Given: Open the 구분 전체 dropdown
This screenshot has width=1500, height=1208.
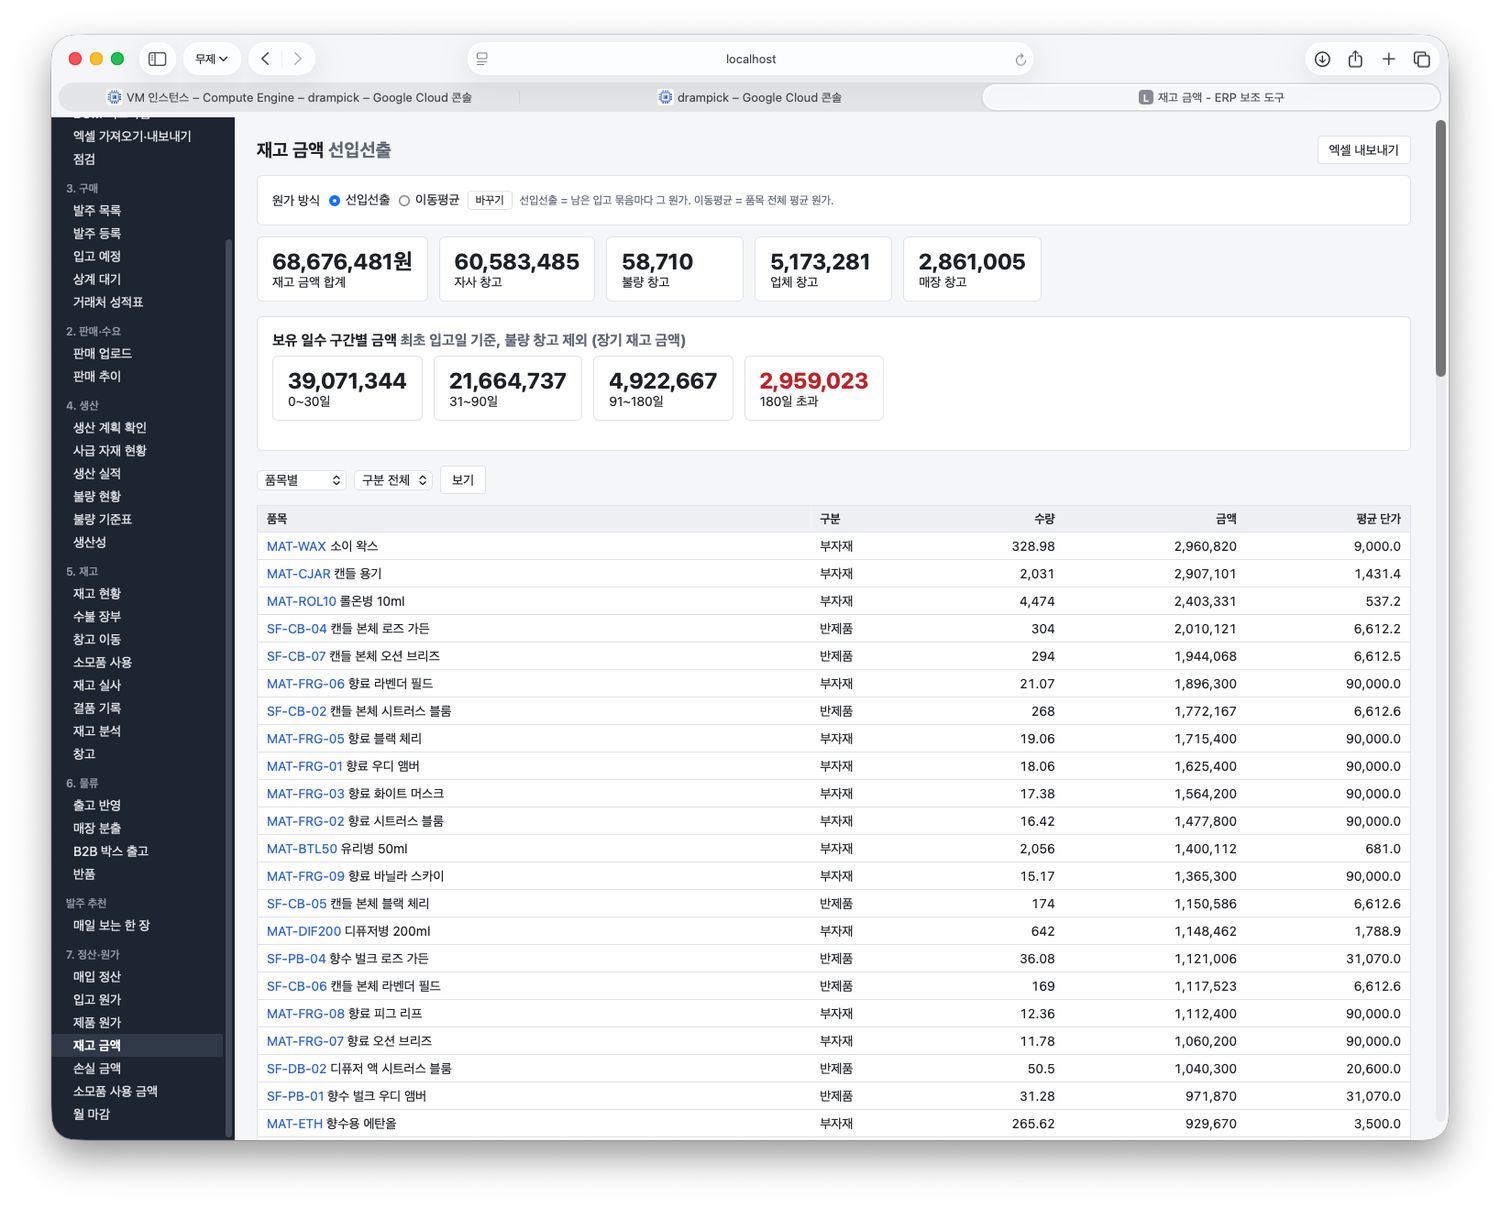Looking at the screenshot, I should pyautogui.click(x=393, y=480).
